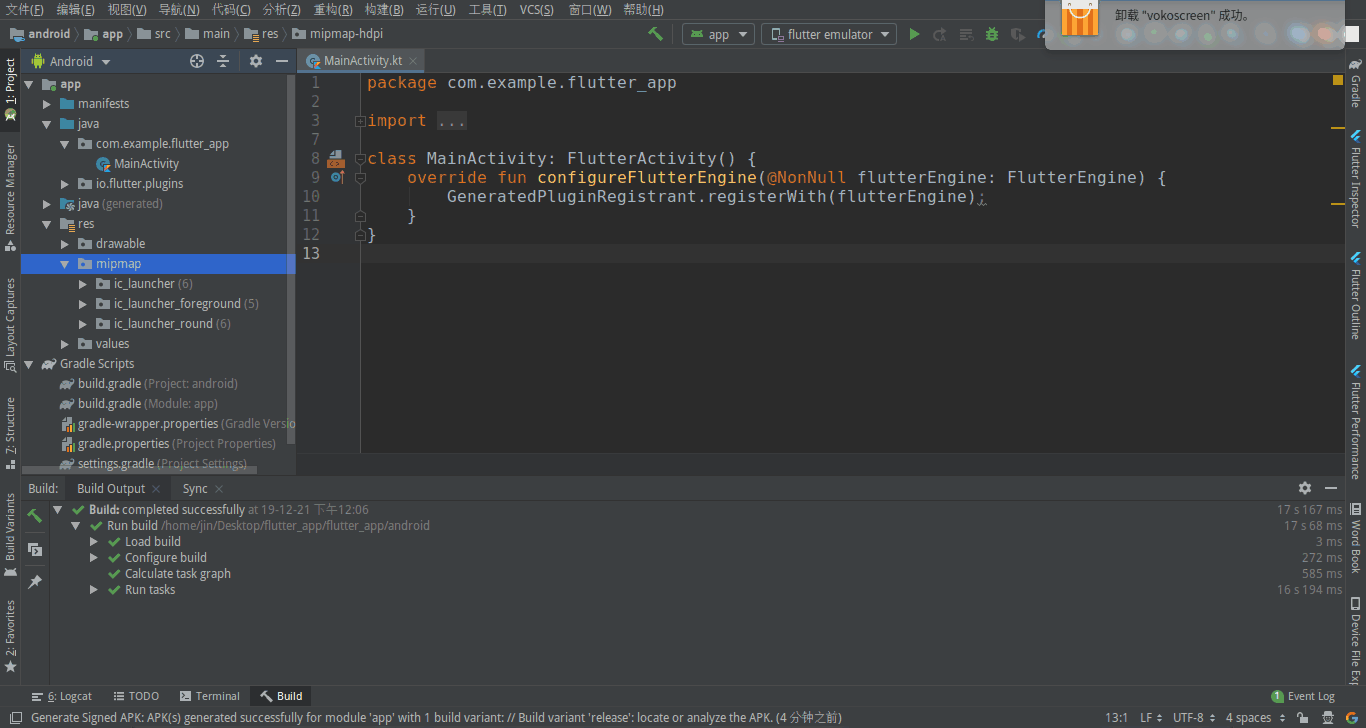
Task: Click the green hammer build icon in Build panel
Action: [34, 516]
